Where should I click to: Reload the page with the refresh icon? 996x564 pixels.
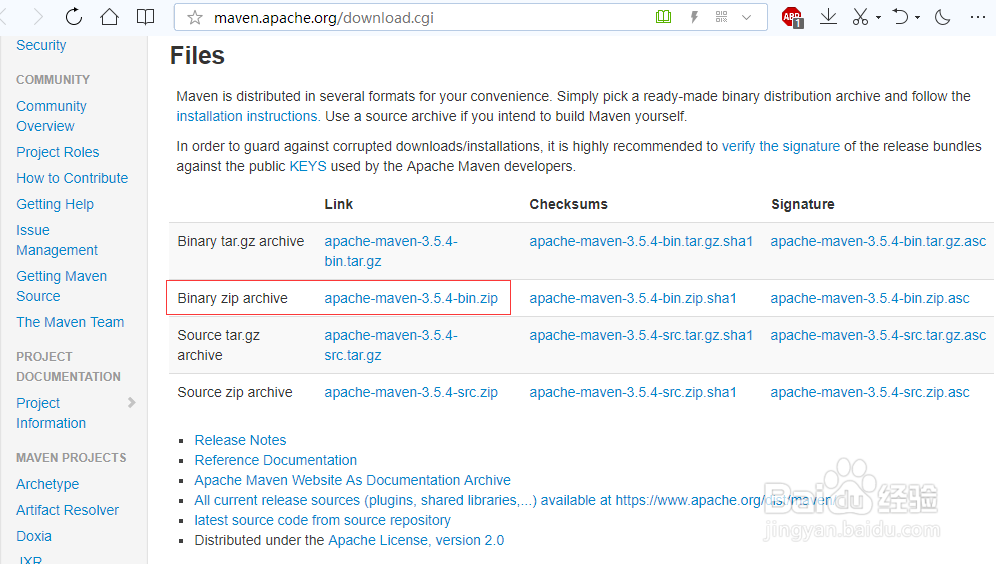click(74, 17)
